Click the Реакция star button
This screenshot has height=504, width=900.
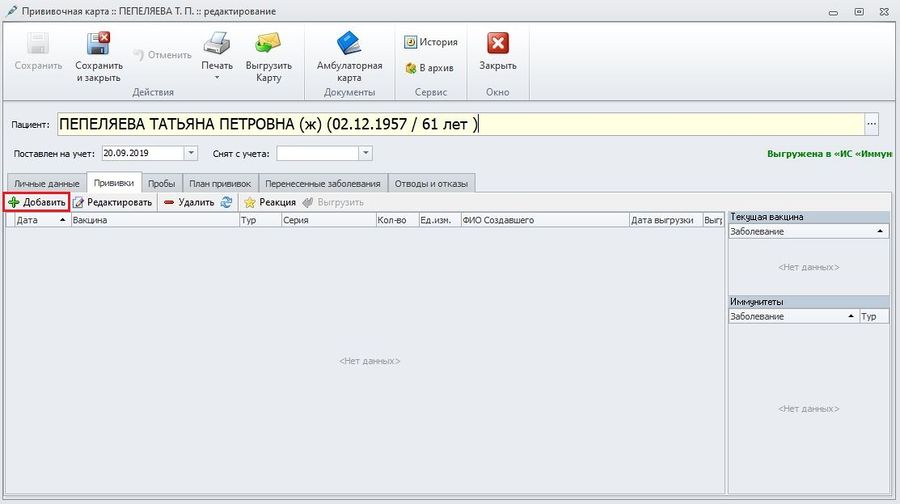coord(270,202)
